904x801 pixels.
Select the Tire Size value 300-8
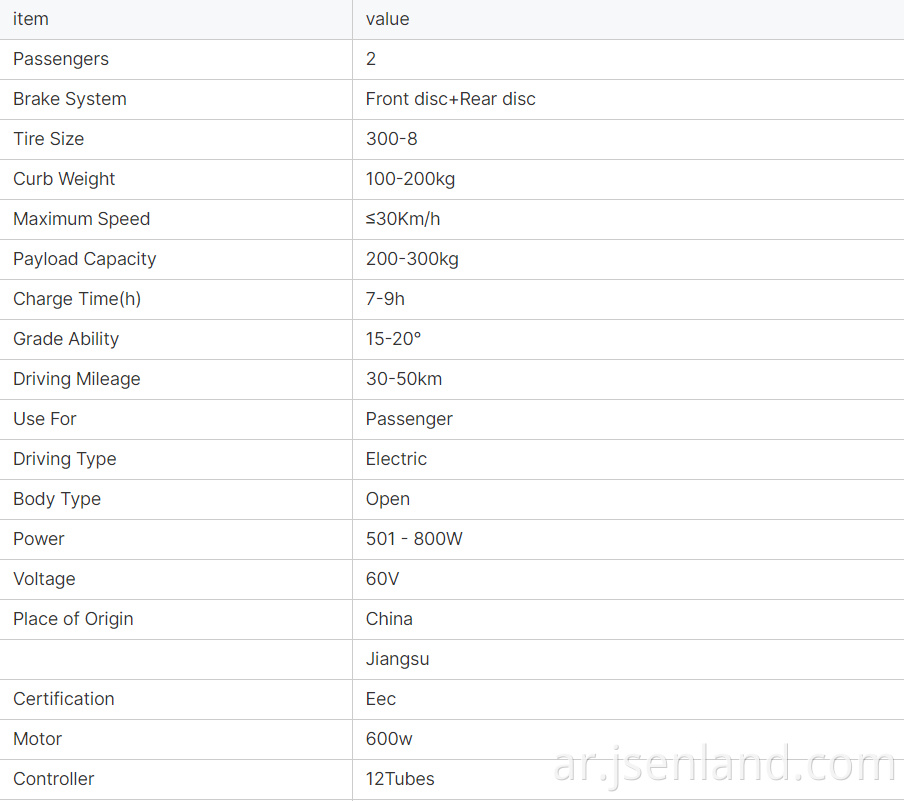tap(391, 139)
